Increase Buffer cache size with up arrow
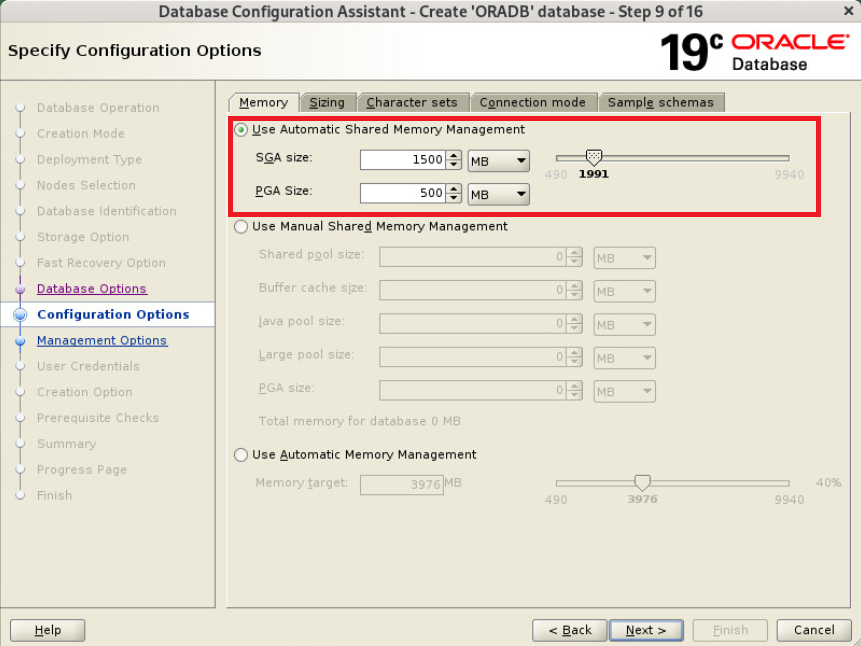 [574, 286]
